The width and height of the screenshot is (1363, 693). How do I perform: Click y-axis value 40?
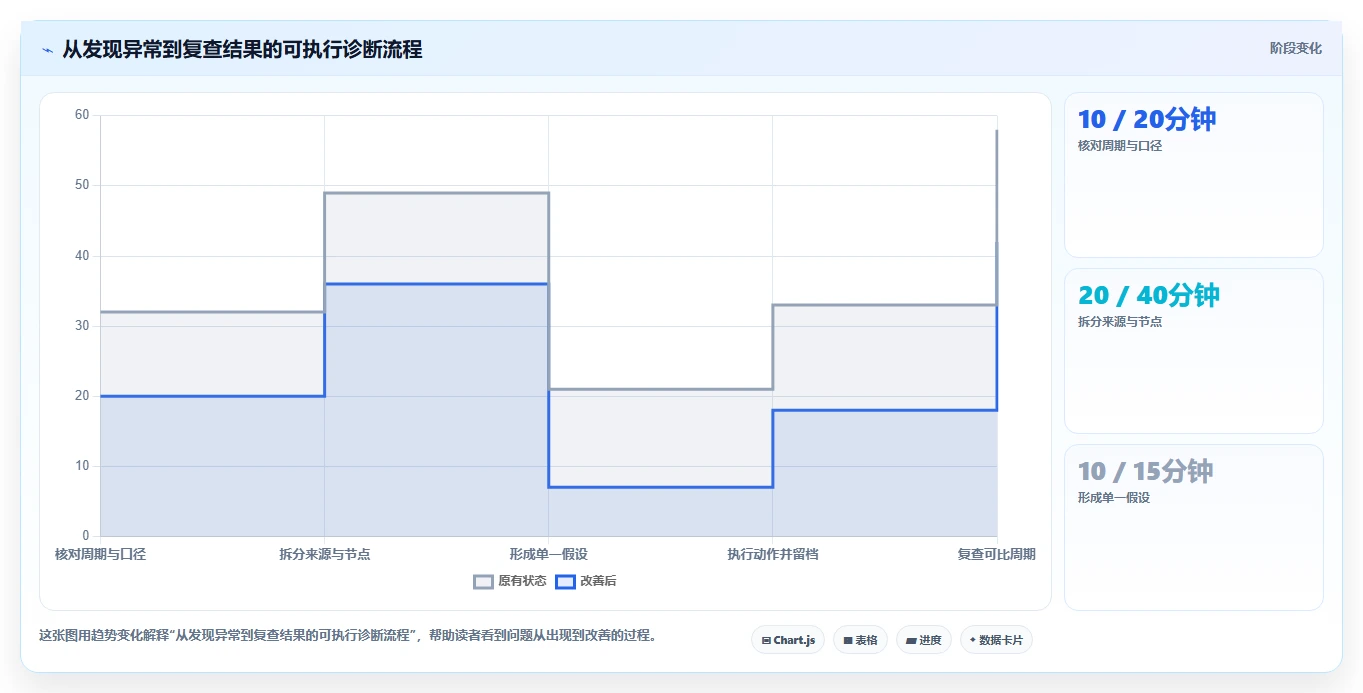tap(82, 256)
